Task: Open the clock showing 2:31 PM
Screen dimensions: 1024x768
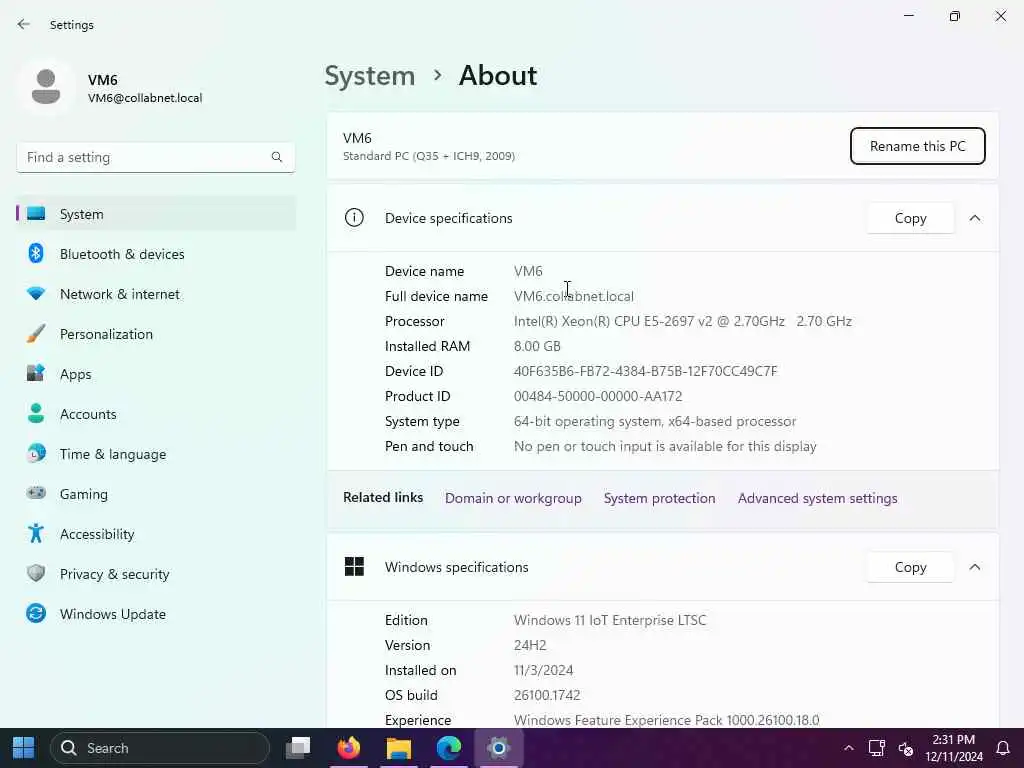Action: [x=953, y=748]
